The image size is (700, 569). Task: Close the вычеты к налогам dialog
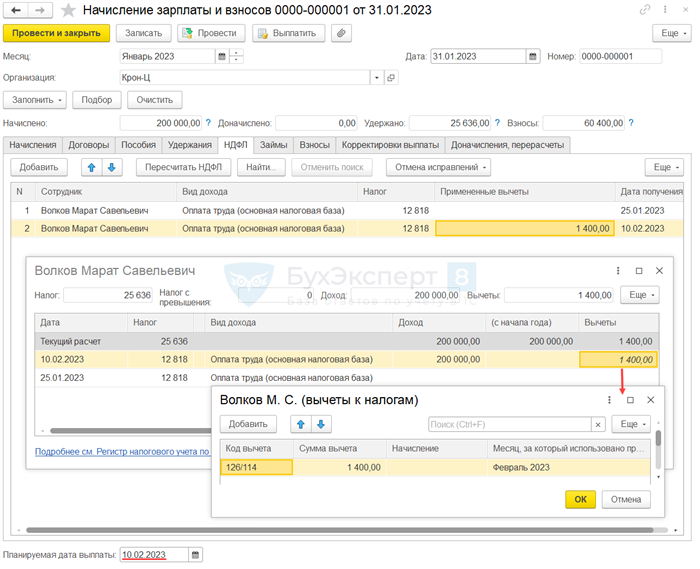pyautogui.click(x=650, y=400)
